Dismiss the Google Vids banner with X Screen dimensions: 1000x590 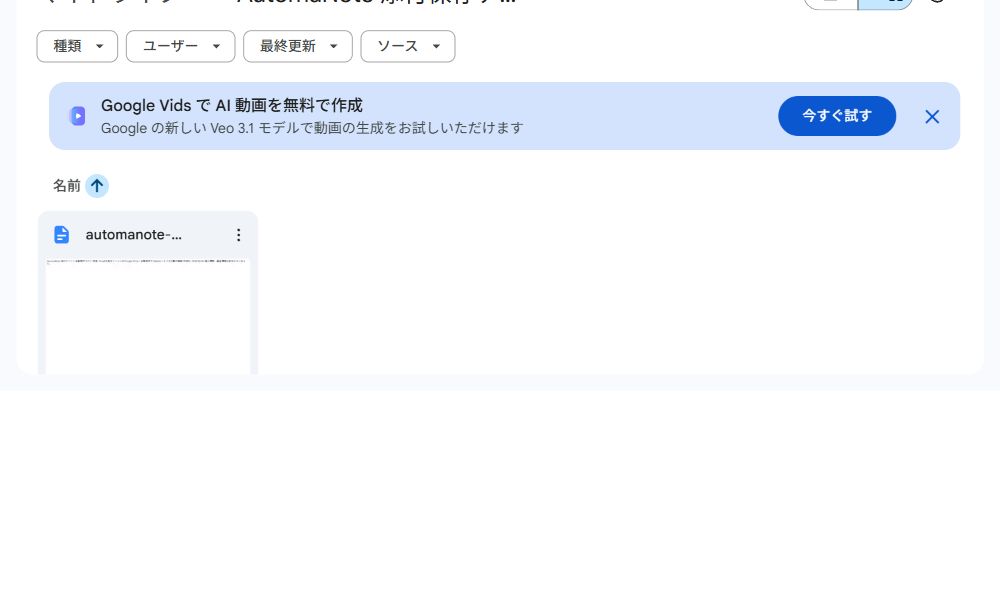(x=932, y=117)
